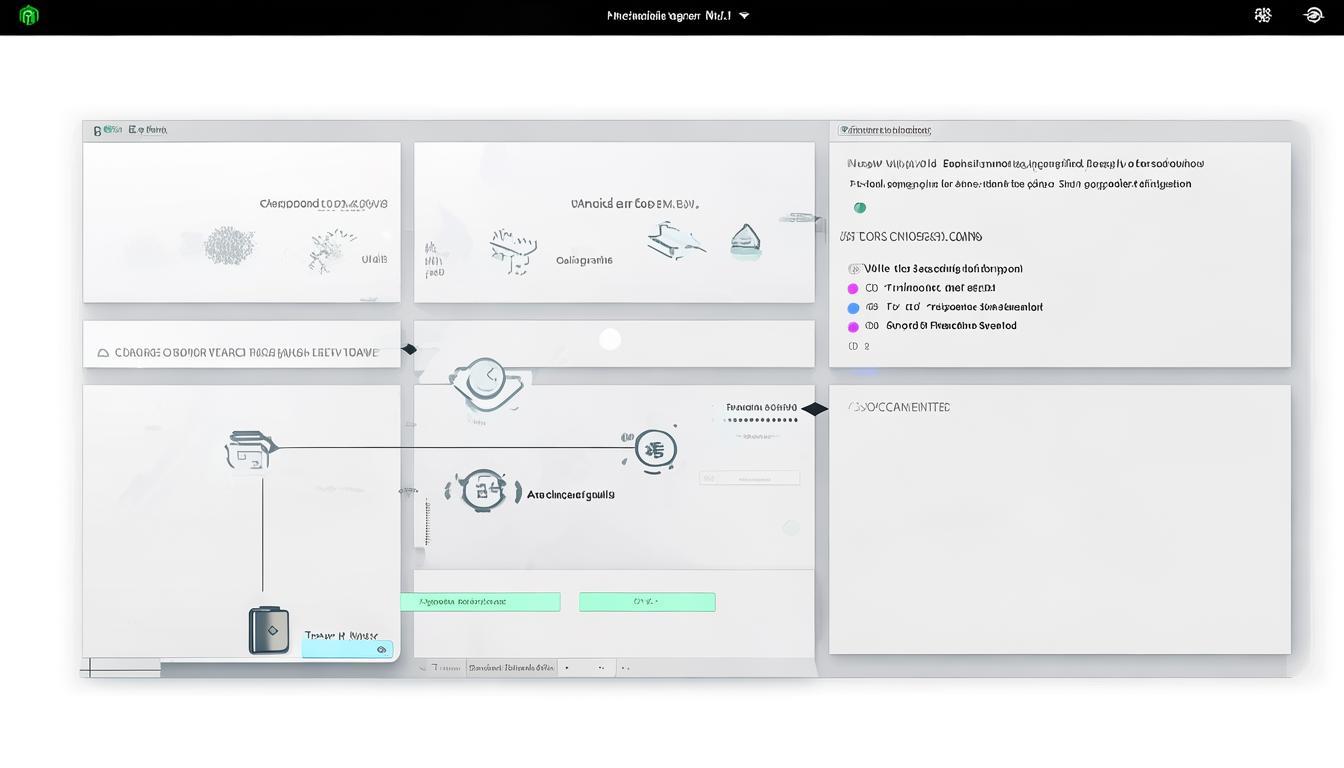Viewport: 1344px width, 768px height.
Task: Select the house-shaped icon in upper canvas
Action: click(745, 239)
